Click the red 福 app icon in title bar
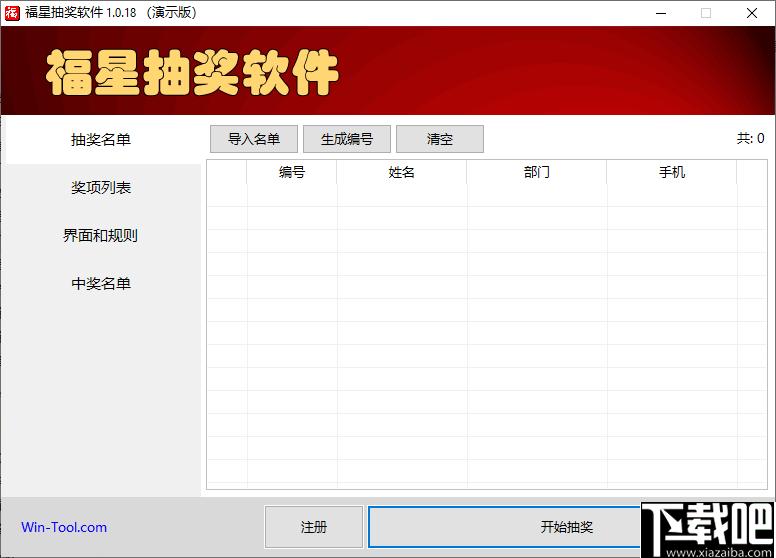This screenshot has width=776, height=558. pyautogui.click(x=12, y=13)
